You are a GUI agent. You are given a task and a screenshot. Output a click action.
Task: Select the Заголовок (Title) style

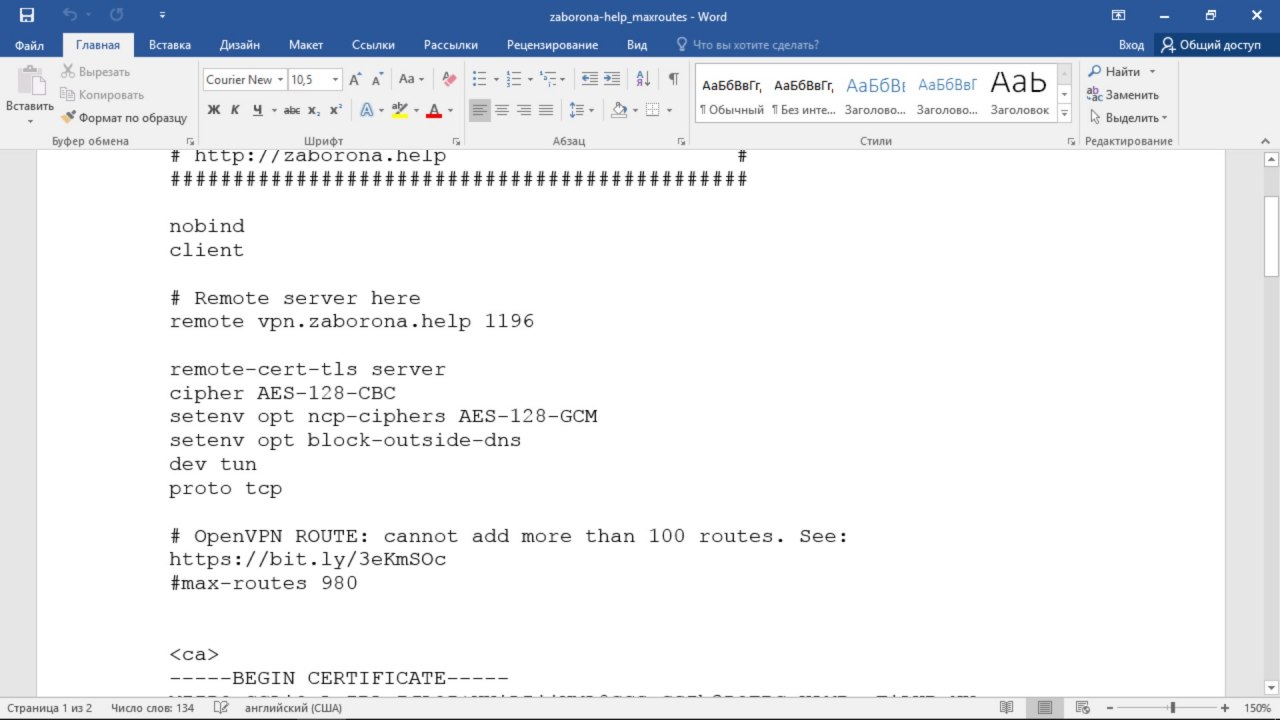1019,94
